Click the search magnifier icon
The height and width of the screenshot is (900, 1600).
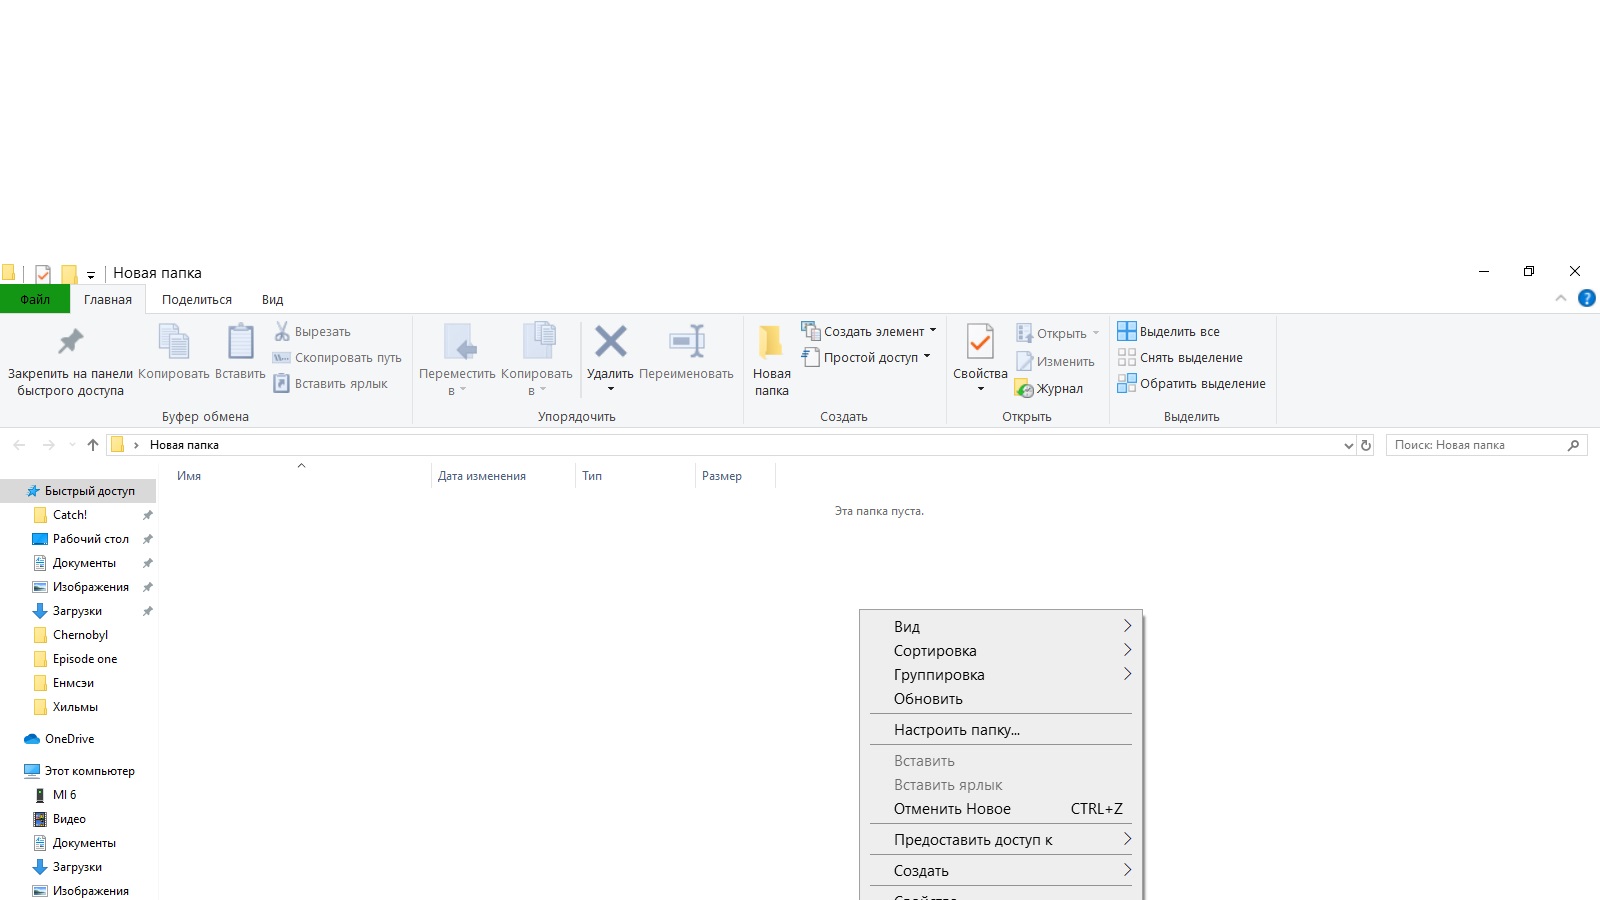[1573, 445]
